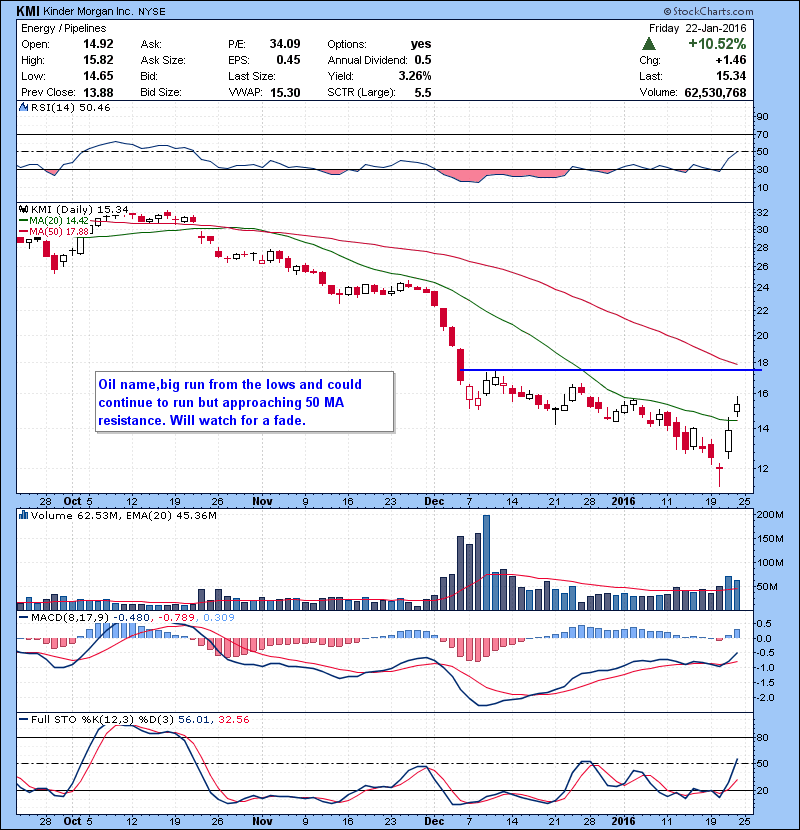Click the +10.52% percent change value

pos(717,44)
